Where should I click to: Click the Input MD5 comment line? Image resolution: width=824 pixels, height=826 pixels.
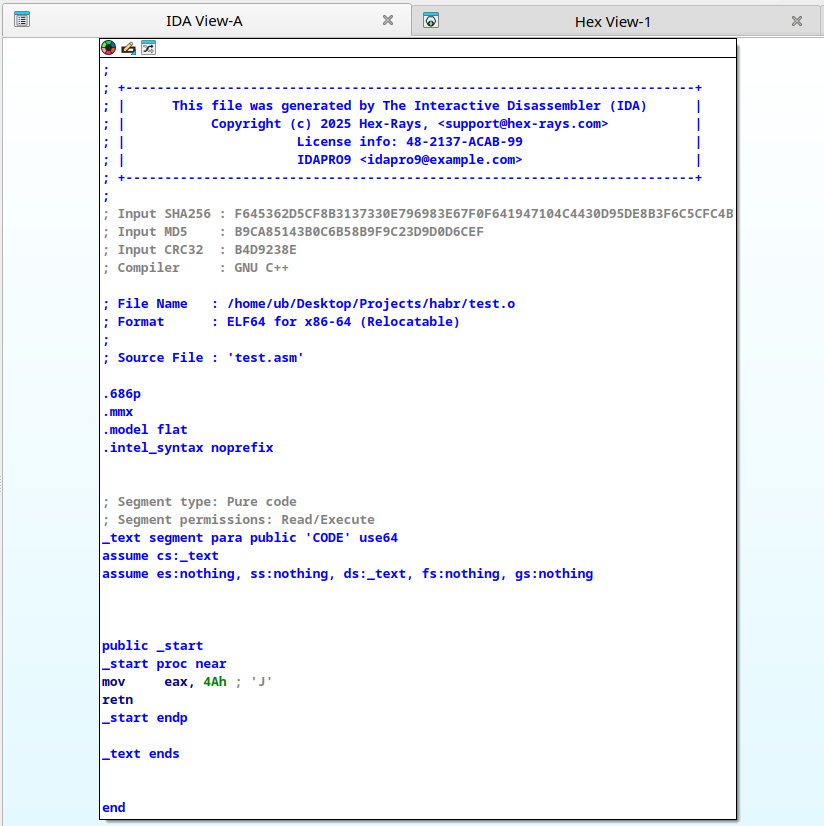point(293,232)
